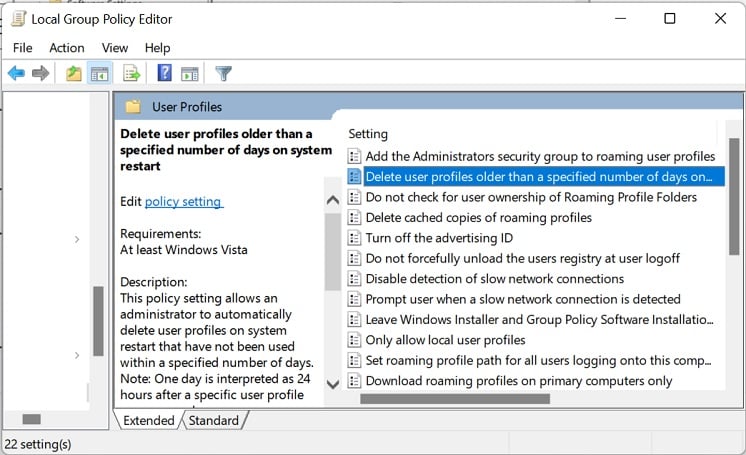Open Help via blue question mark icon
Screen dimensions: 746x455
pyautogui.click(x=164, y=73)
